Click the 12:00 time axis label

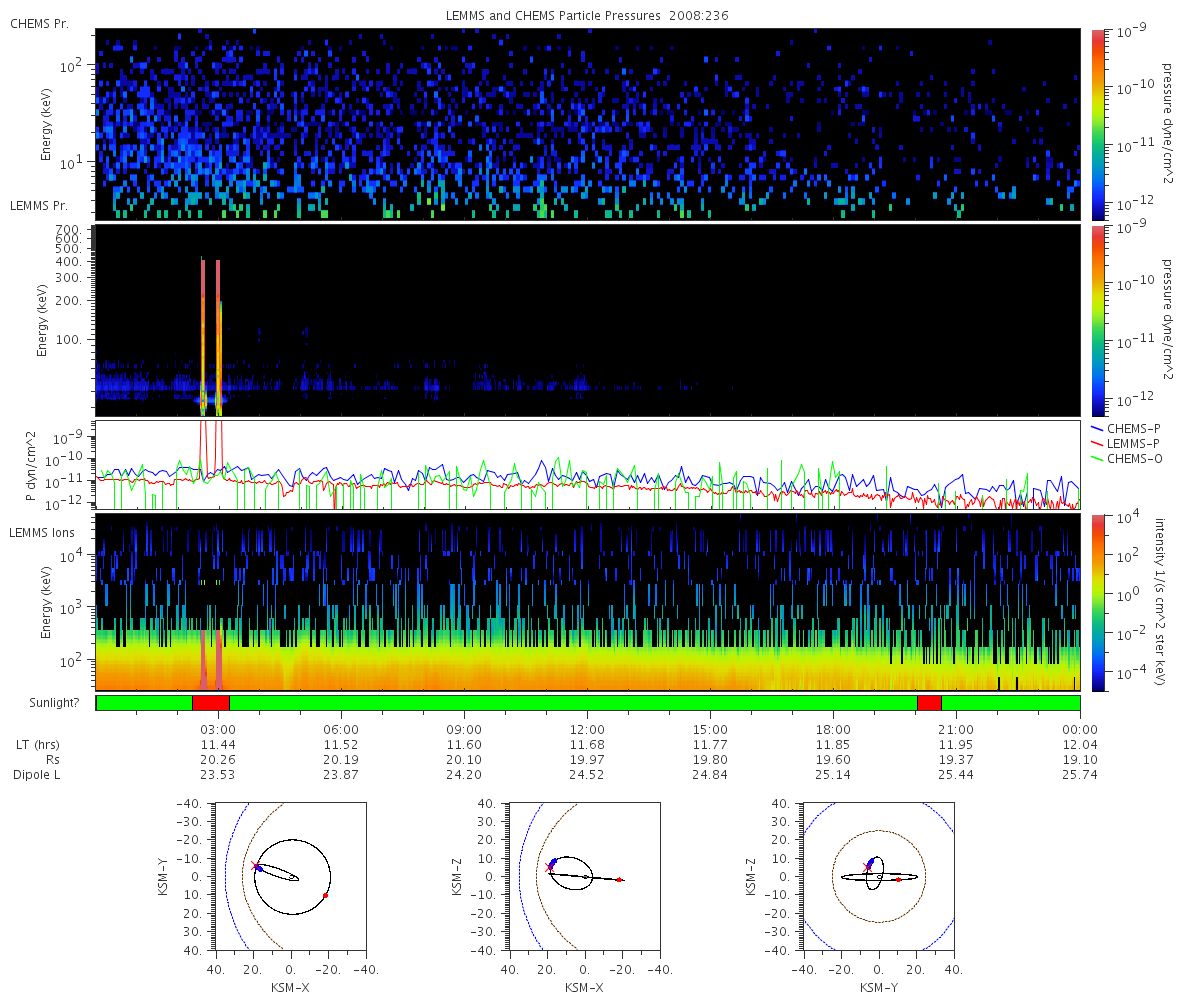click(587, 729)
